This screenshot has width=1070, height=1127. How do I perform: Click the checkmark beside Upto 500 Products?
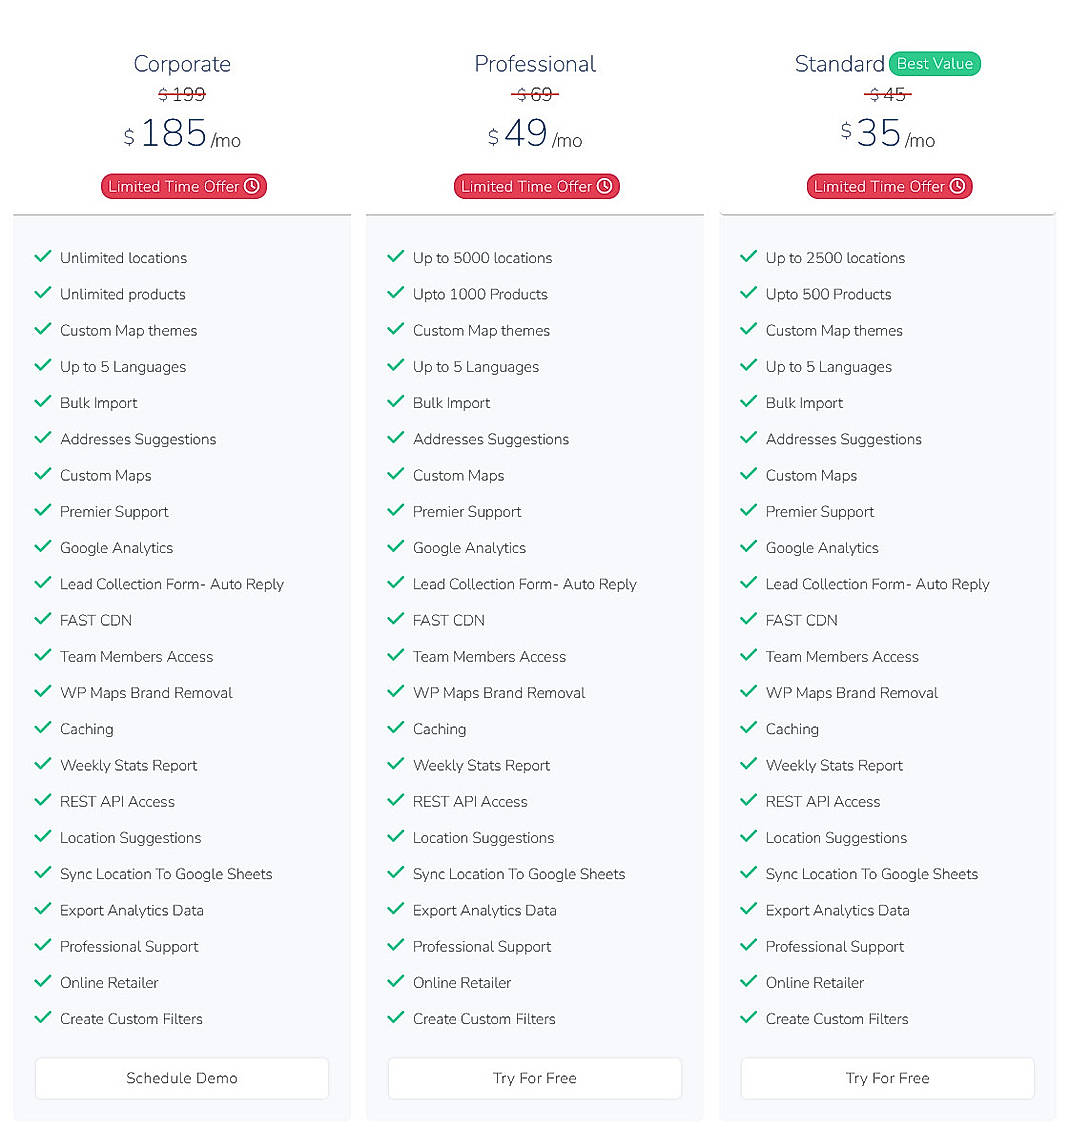[748, 293]
